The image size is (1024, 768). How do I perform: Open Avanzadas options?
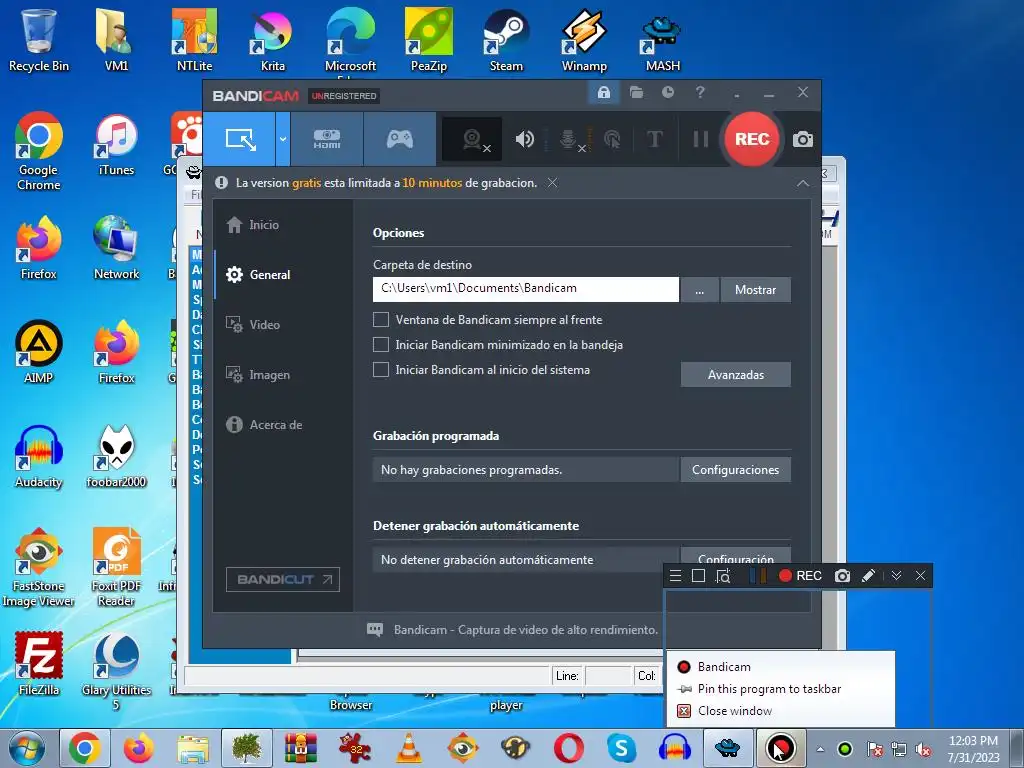(735, 375)
